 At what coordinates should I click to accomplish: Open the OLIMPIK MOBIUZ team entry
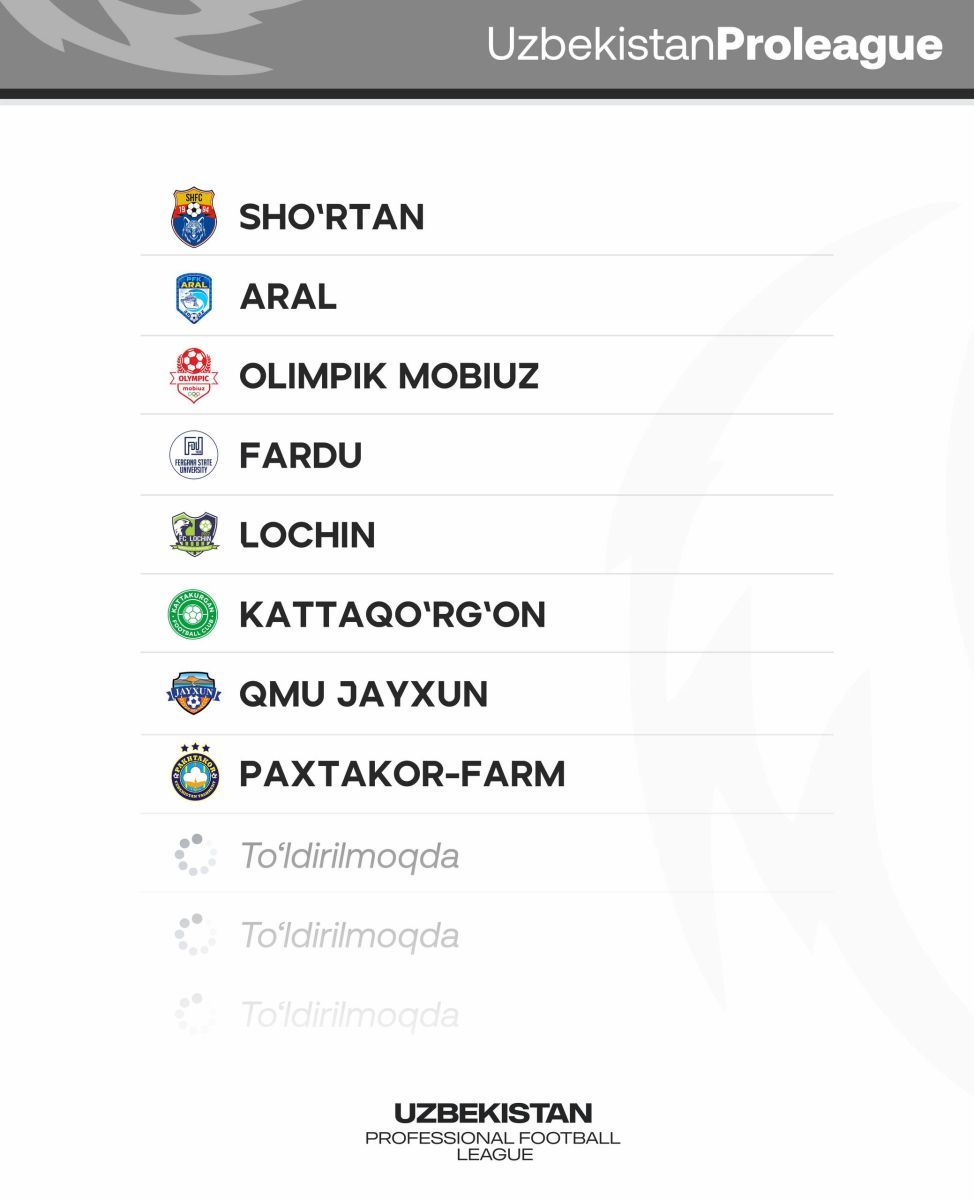click(389, 376)
